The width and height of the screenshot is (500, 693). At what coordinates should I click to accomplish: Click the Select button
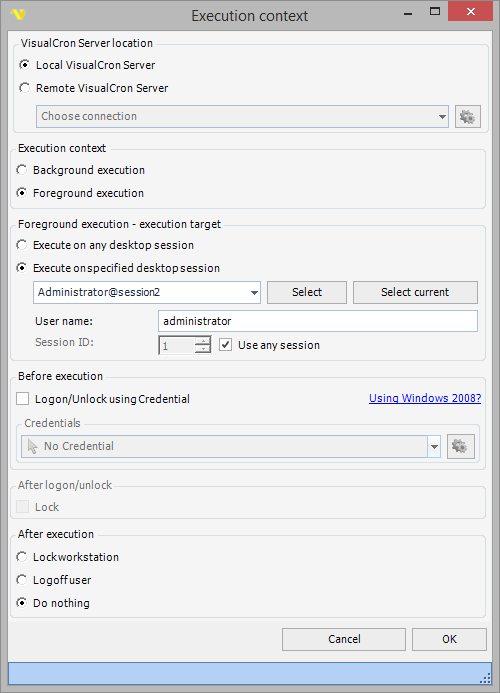307,292
